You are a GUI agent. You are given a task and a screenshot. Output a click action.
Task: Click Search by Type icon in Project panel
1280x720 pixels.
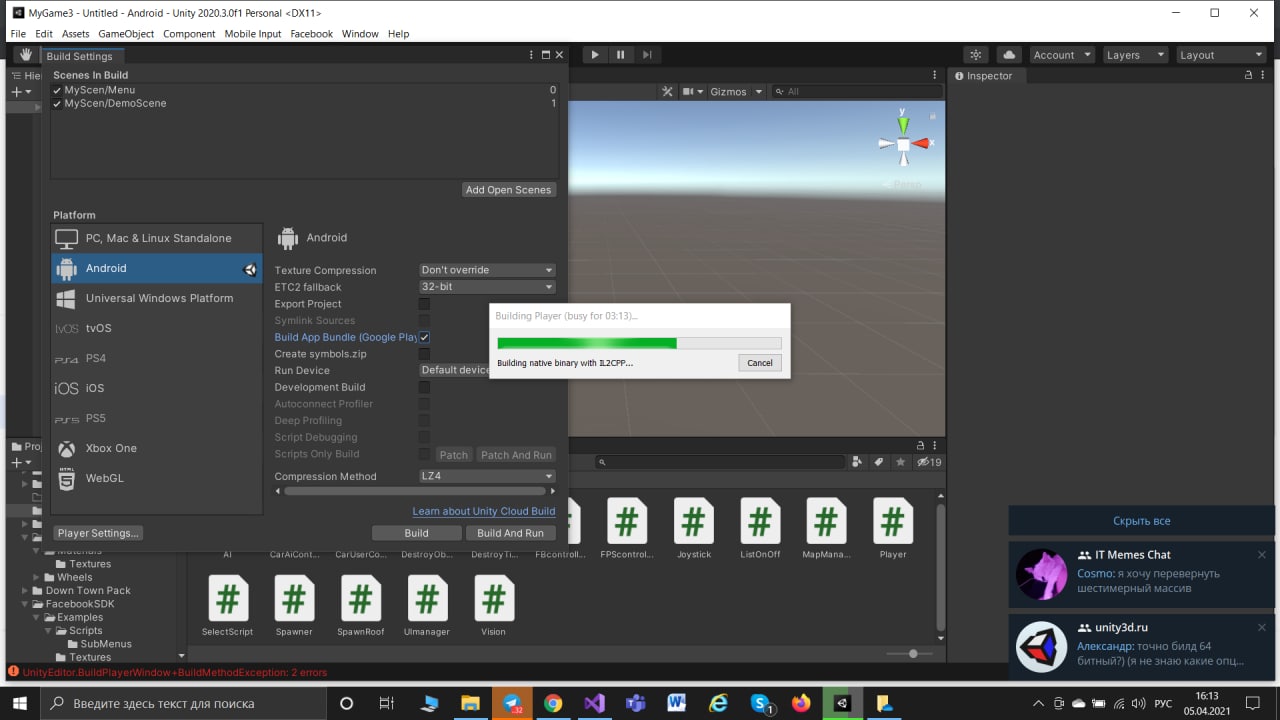pyautogui.click(x=857, y=462)
